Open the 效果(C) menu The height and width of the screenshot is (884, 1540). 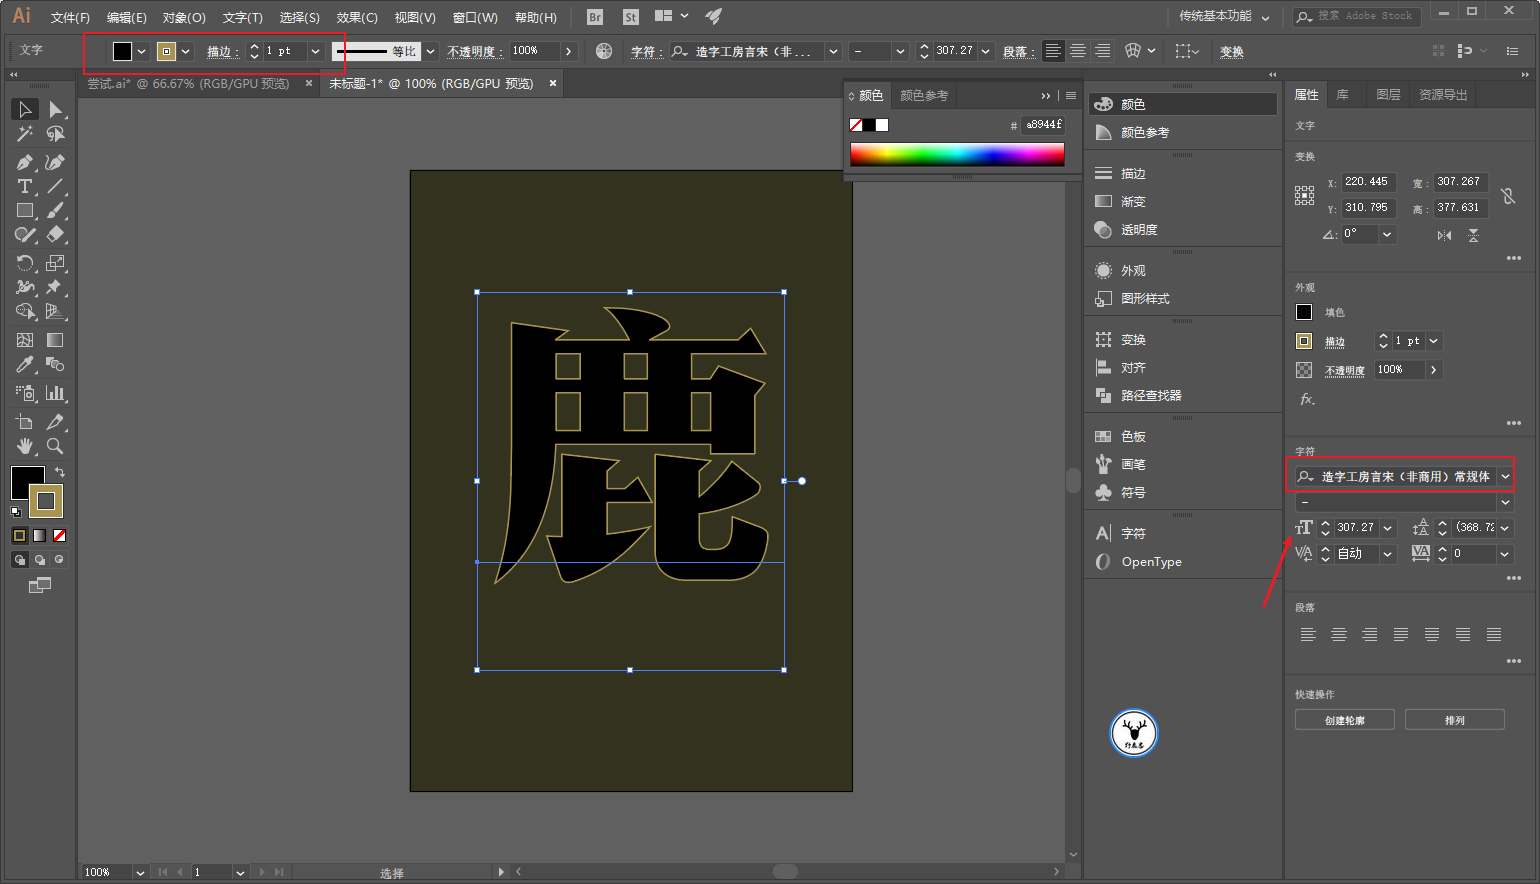[357, 17]
